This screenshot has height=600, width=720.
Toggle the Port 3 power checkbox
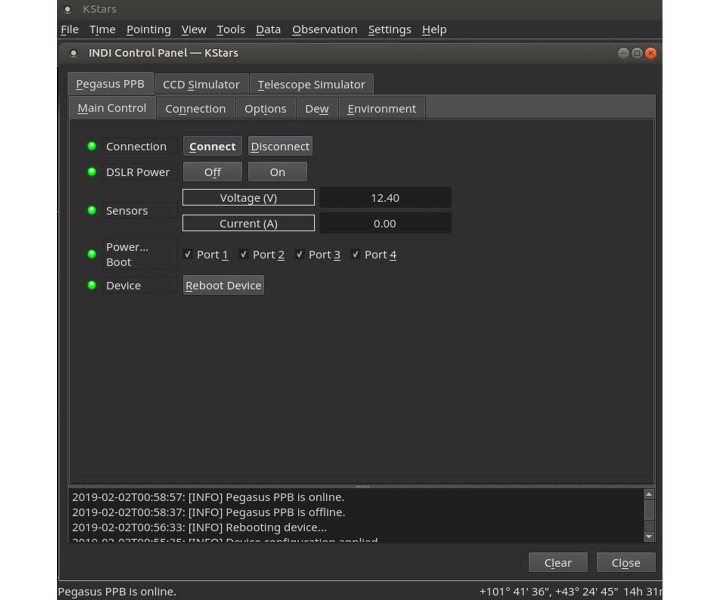[x=300, y=255]
